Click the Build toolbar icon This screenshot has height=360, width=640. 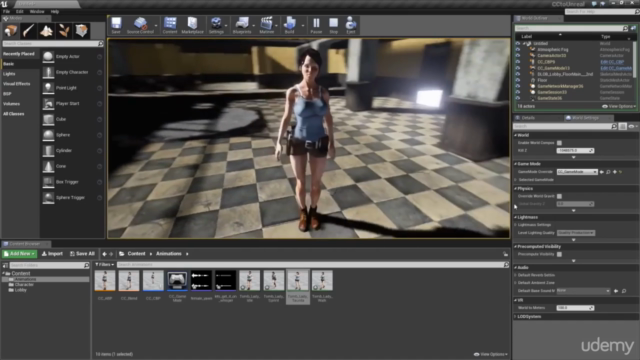(290, 25)
